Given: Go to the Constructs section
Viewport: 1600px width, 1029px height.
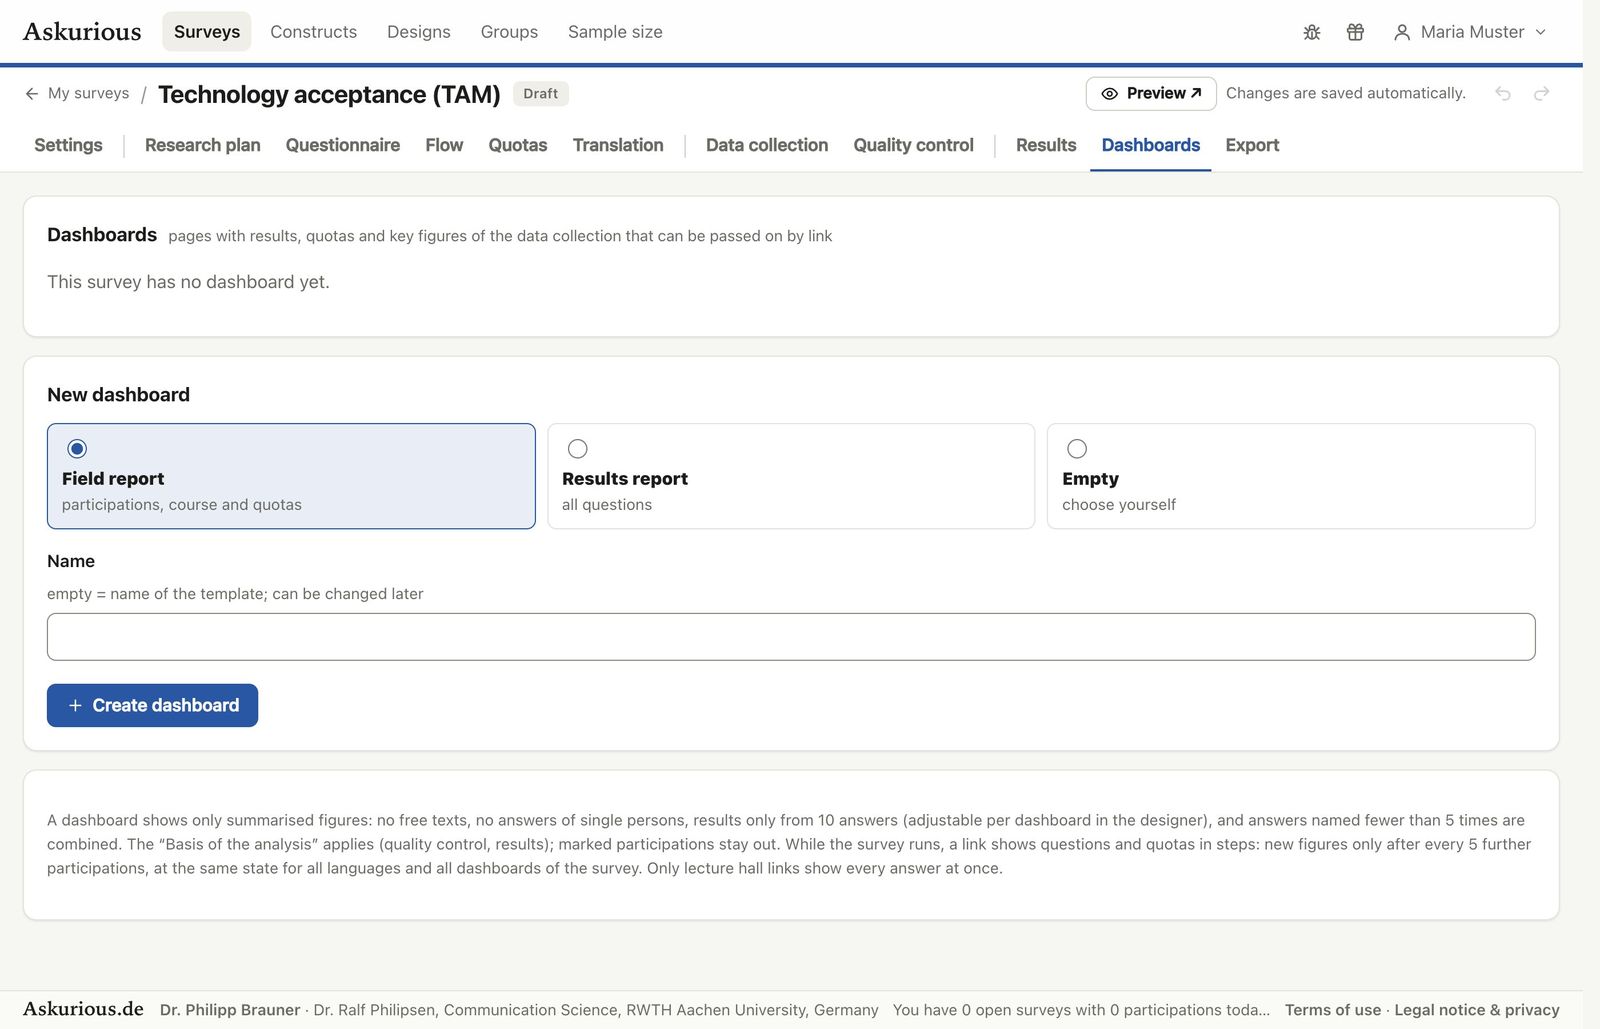Looking at the screenshot, I should [313, 32].
